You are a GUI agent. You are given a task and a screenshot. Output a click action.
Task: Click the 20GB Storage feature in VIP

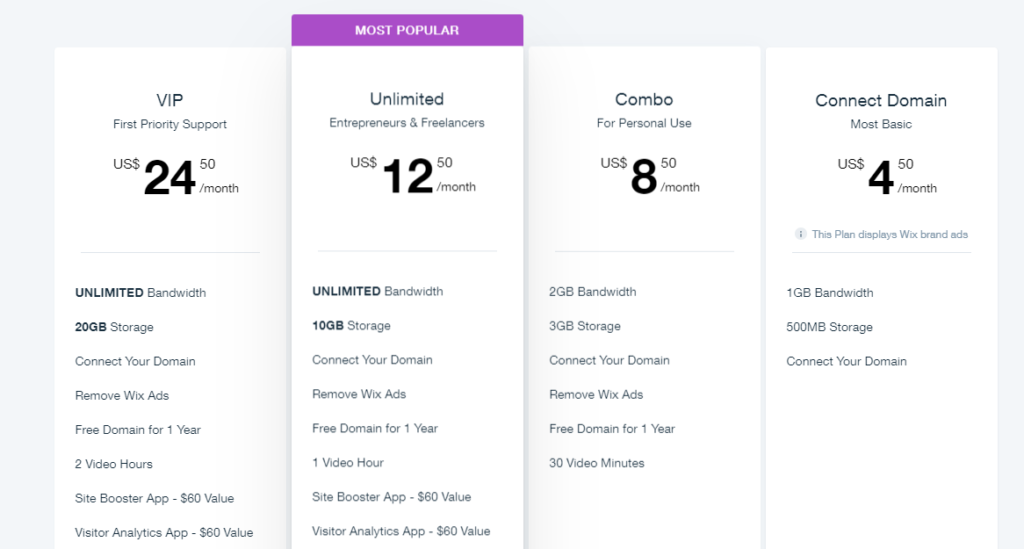114,327
